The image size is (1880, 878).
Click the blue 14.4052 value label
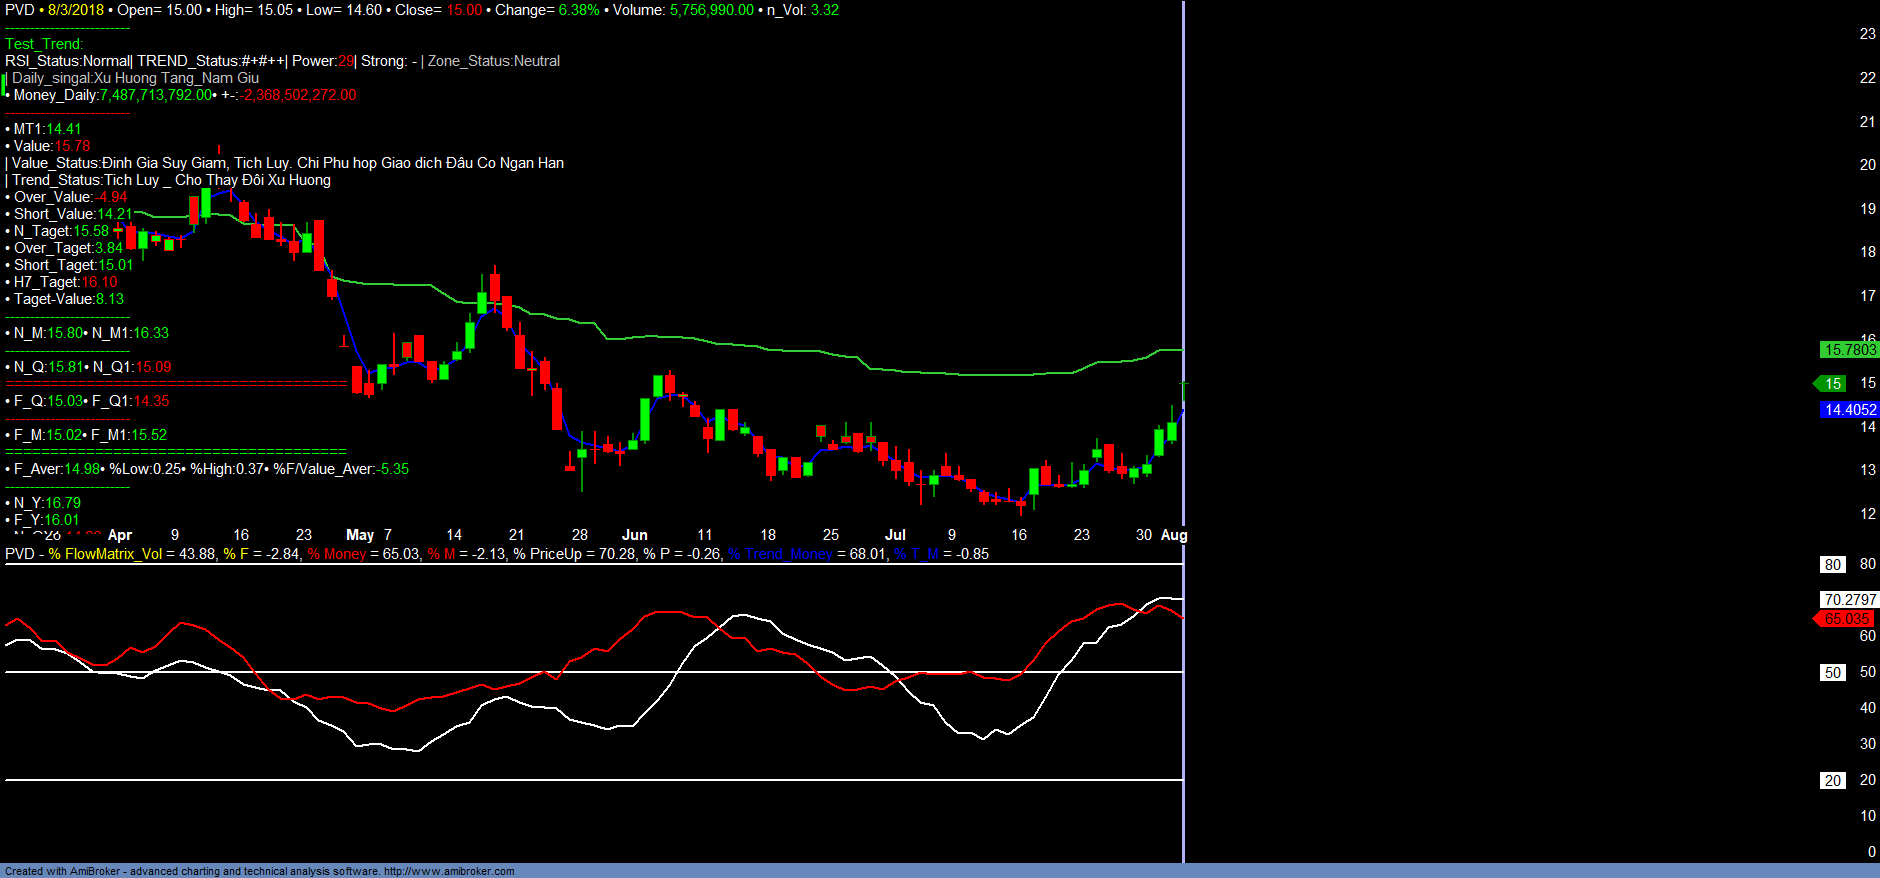pyautogui.click(x=1849, y=410)
